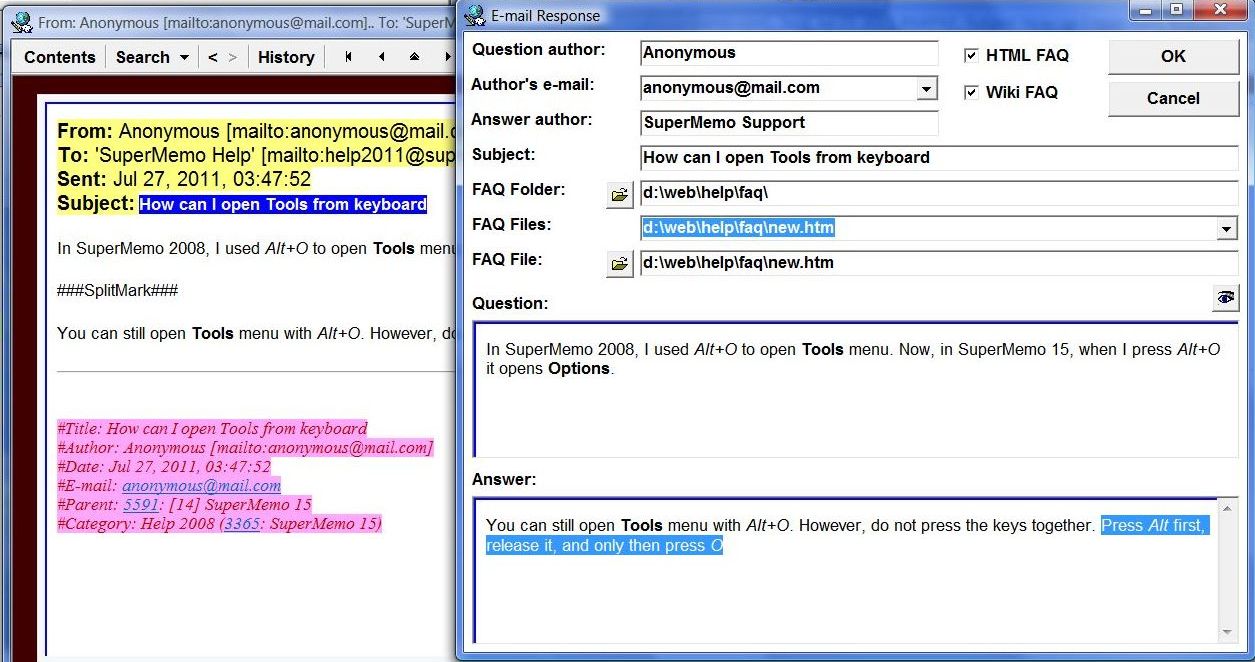The width and height of the screenshot is (1255, 662).
Task: Maximize the E-mail Response window
Action: [x=1175, y=10]
